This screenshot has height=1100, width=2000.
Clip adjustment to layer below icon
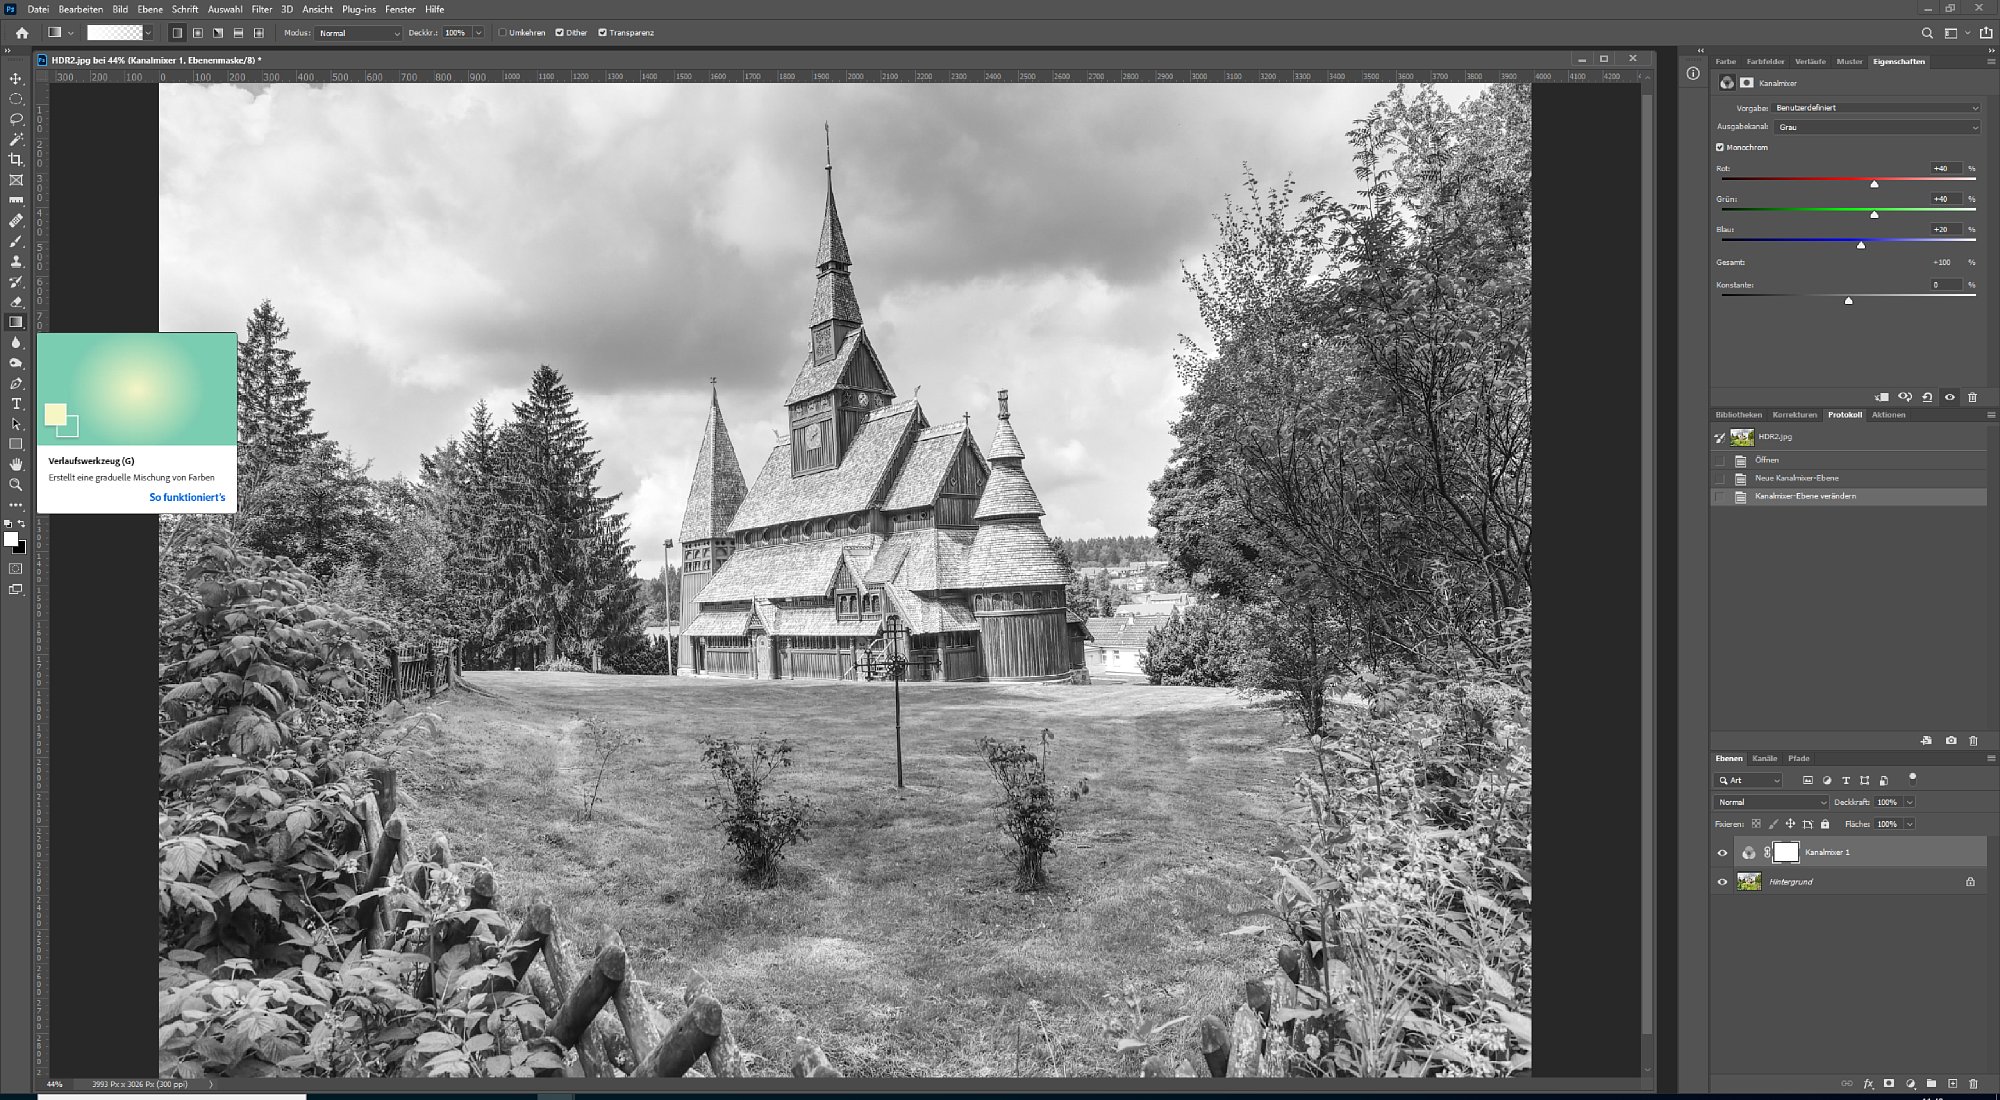click(x=1882, y=397)
